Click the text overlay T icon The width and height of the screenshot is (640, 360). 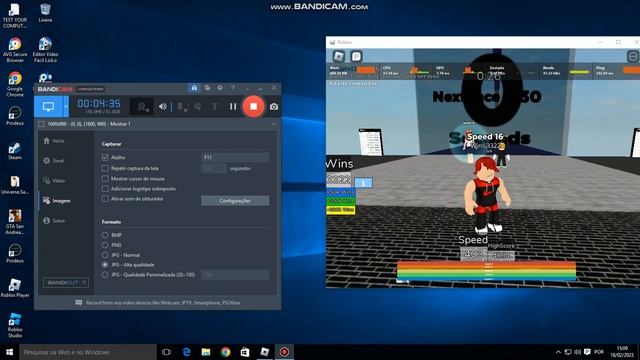point(214,107)
